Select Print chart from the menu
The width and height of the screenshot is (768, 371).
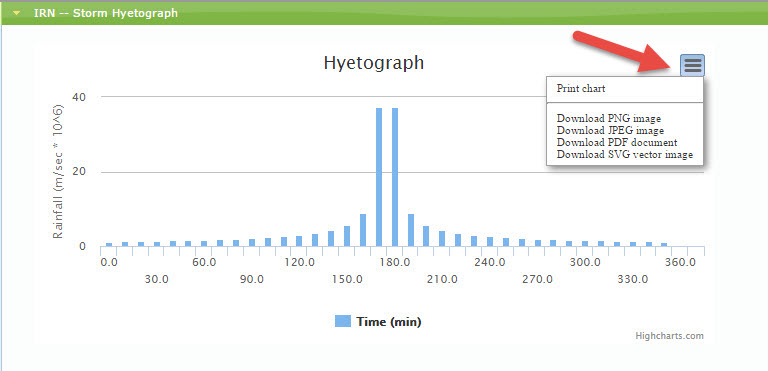(581, 89)
